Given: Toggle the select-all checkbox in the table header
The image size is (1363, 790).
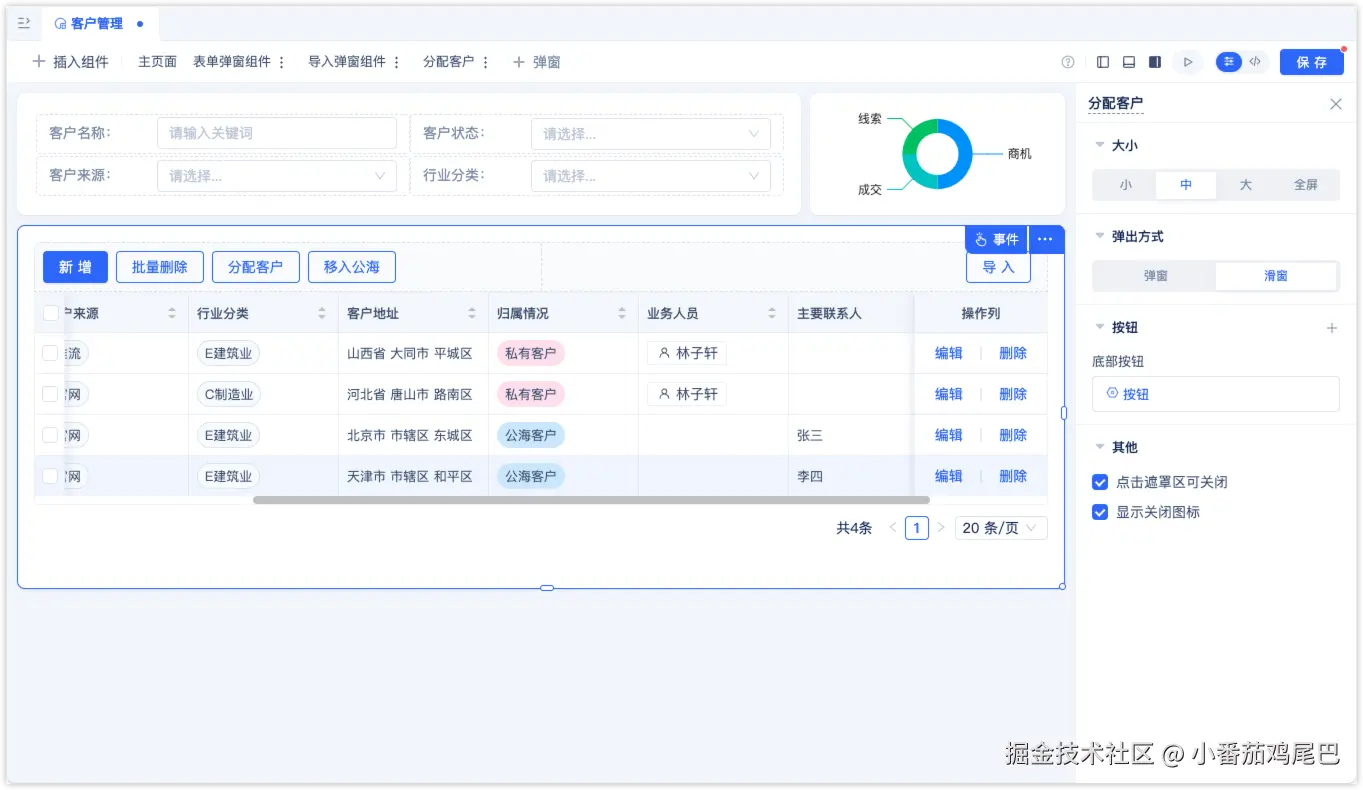Looking at the screenshot, I should click(50, 313).
